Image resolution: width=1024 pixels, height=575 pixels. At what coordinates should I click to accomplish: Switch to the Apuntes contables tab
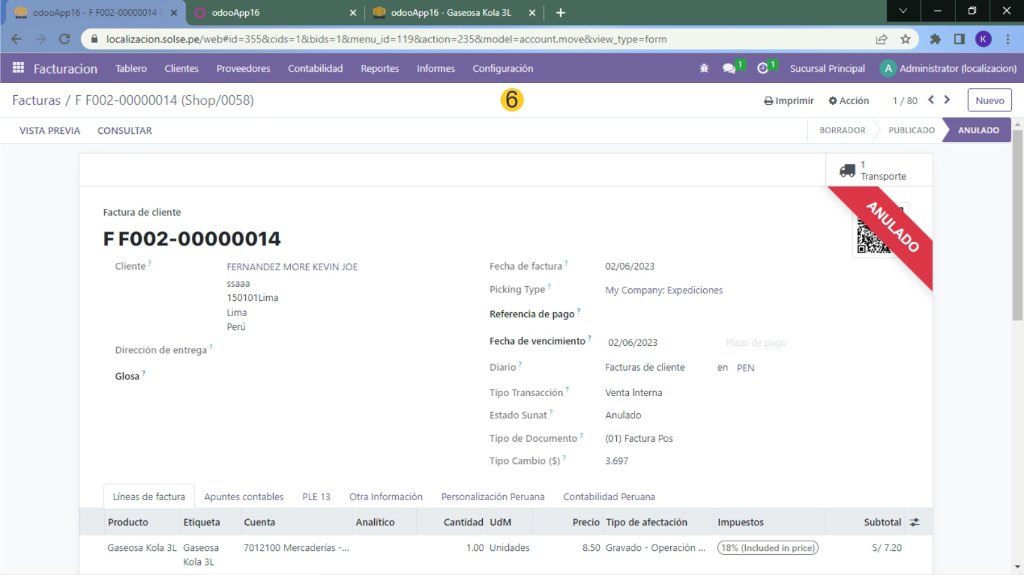coord(243,497)
